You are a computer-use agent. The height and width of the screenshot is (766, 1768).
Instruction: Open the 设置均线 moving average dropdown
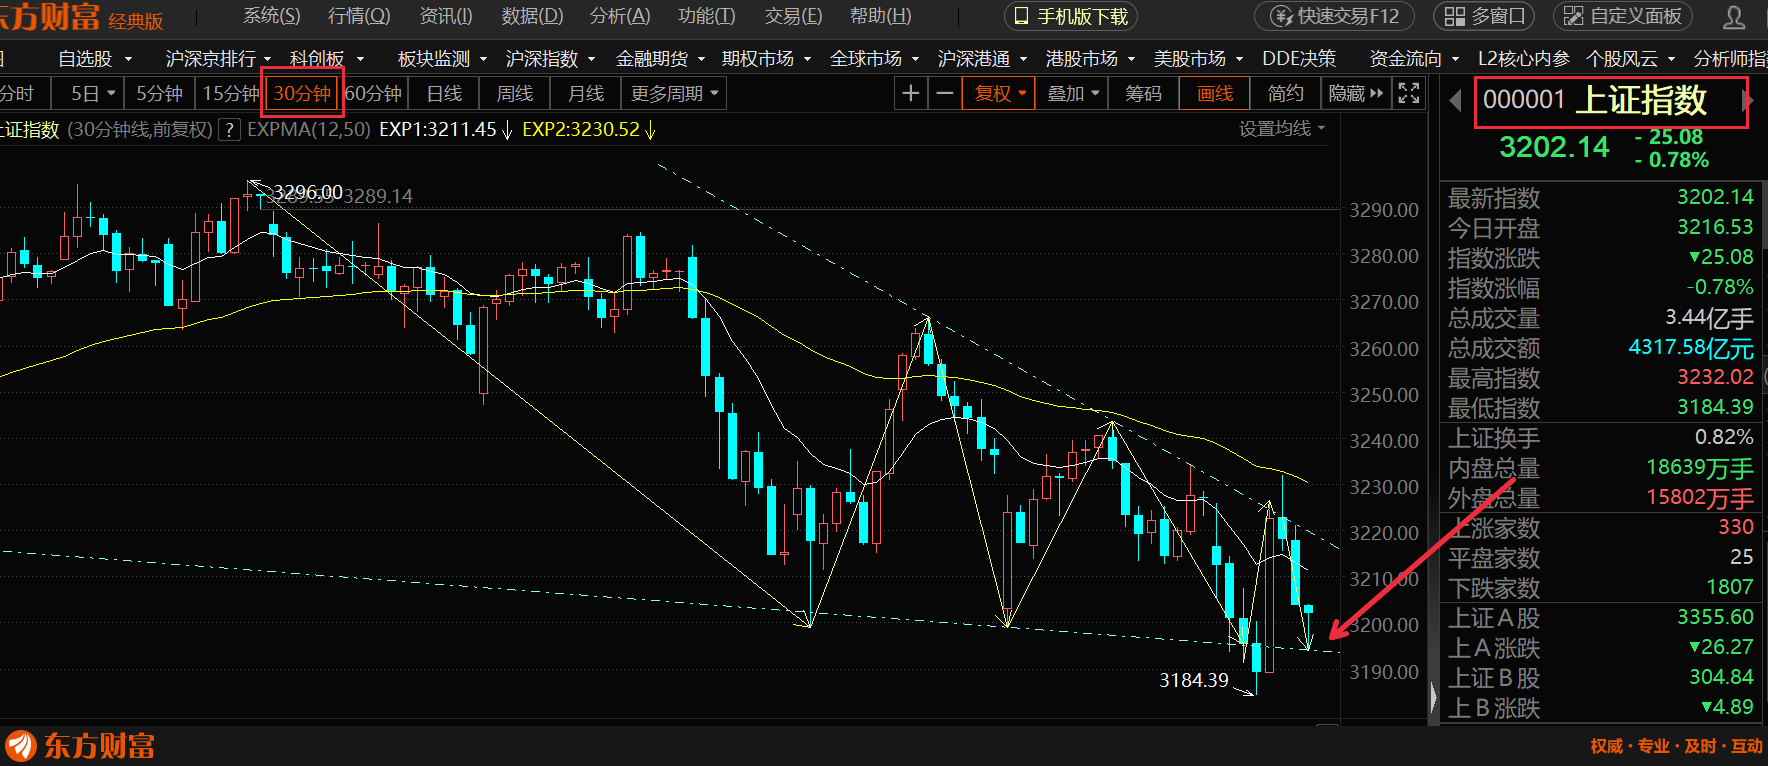coord(1281,129)
